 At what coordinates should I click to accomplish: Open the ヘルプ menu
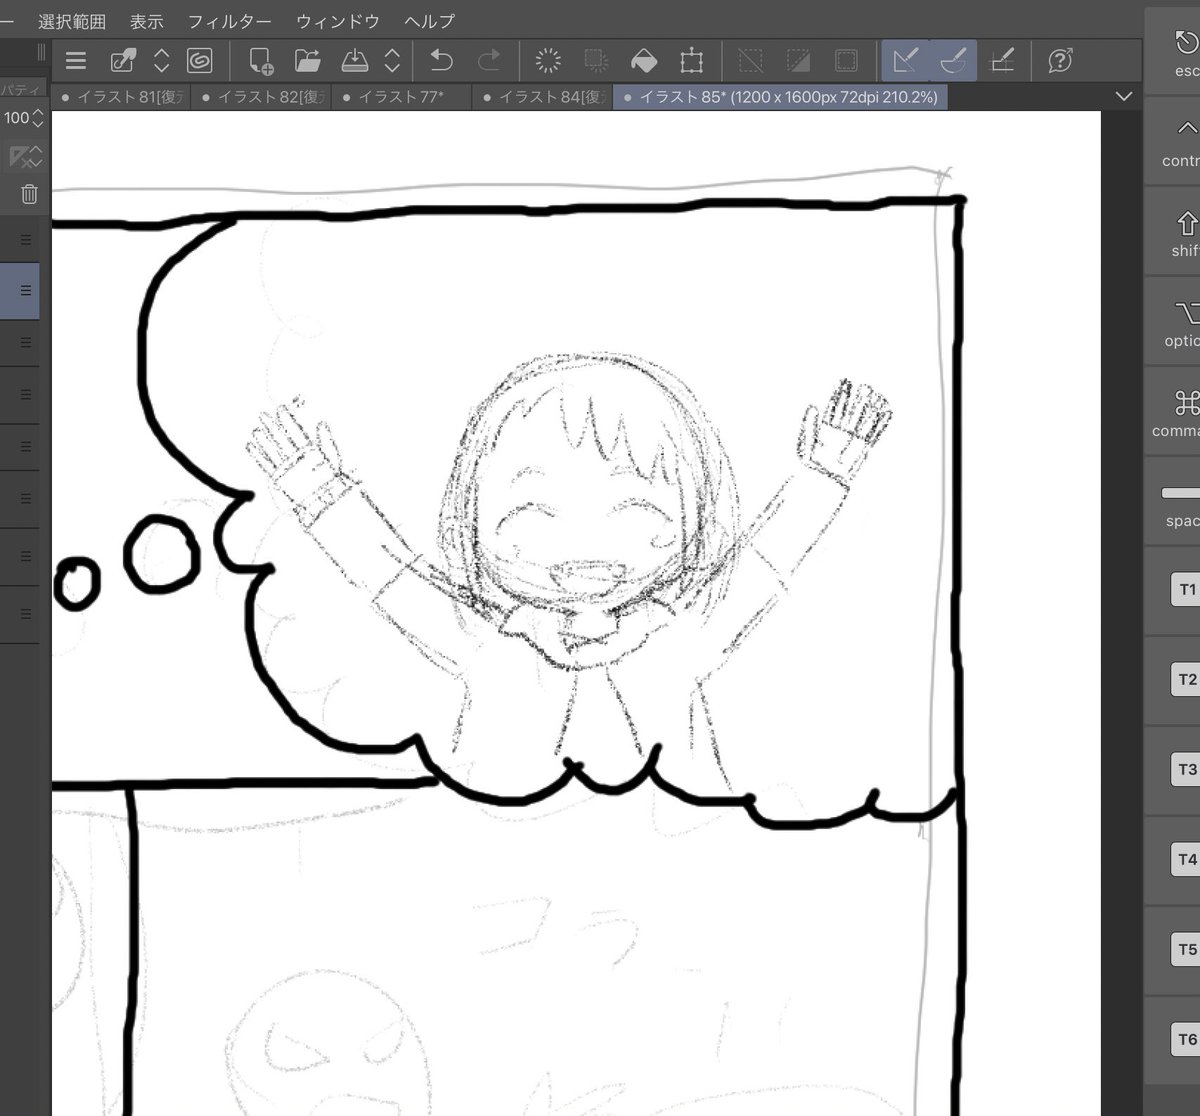click(430, 21)
